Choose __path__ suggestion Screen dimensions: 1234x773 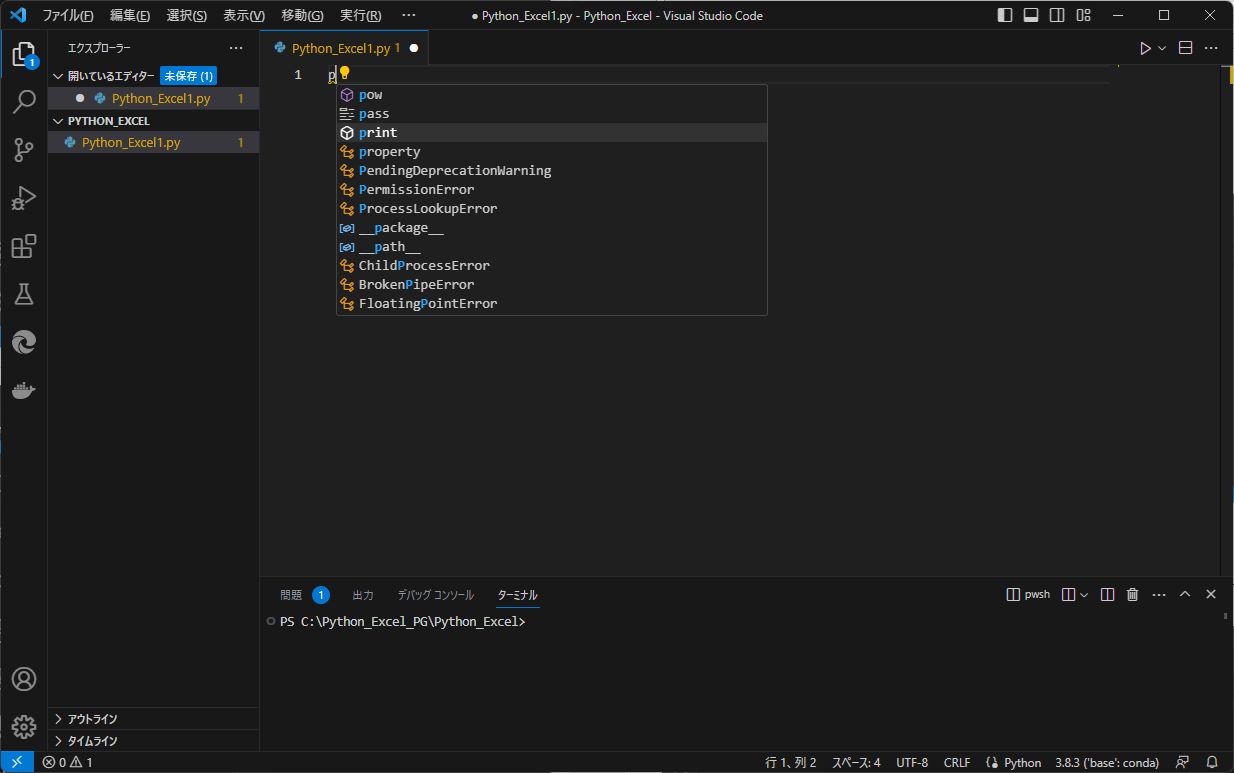pyautogui.click(x=552, y=247)
